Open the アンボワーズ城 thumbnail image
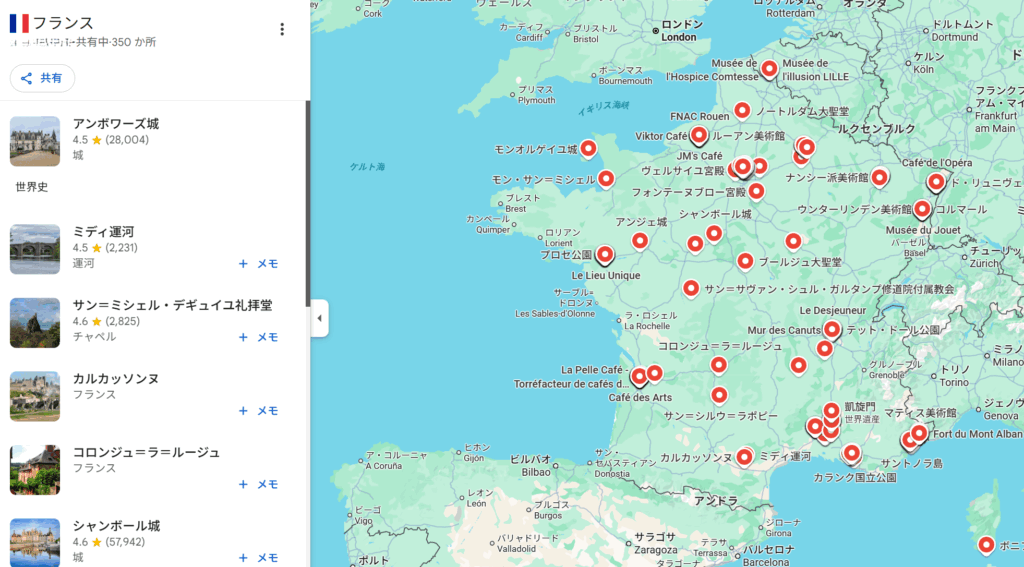The width and height of the screenshot is (1024, 567). point(35,141)
